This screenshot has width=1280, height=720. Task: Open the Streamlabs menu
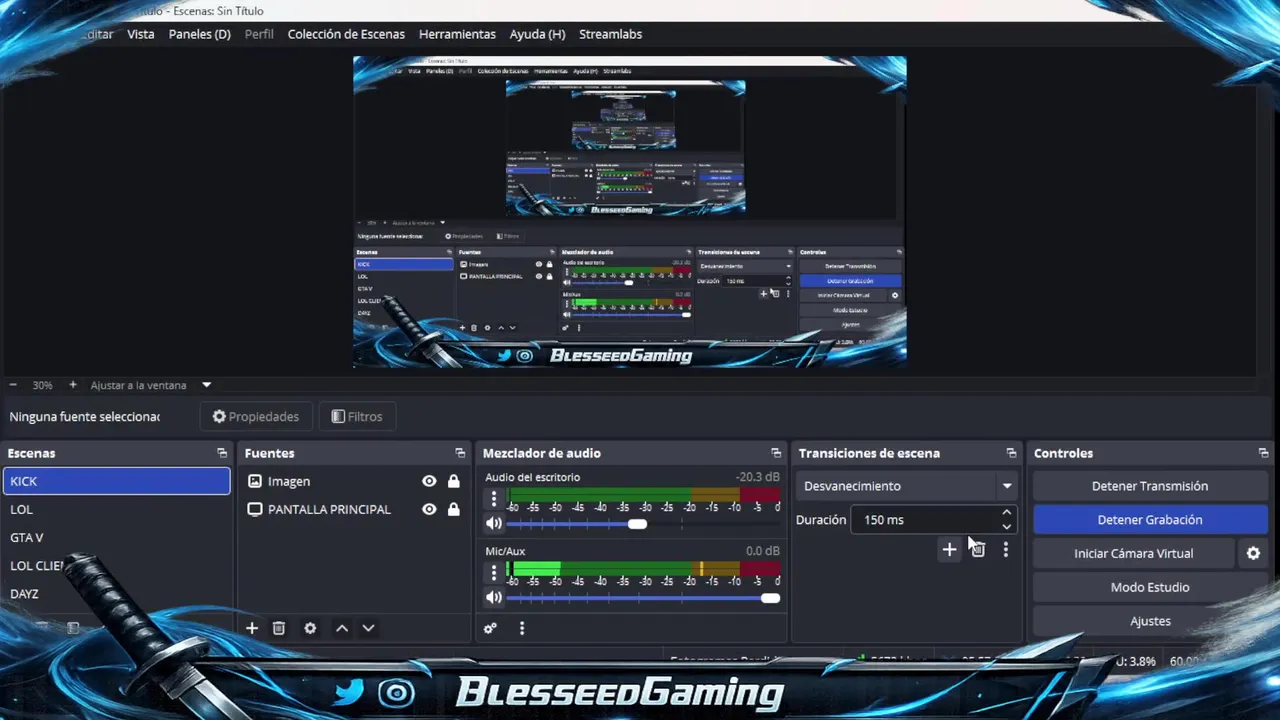click(x=611, y=34)
